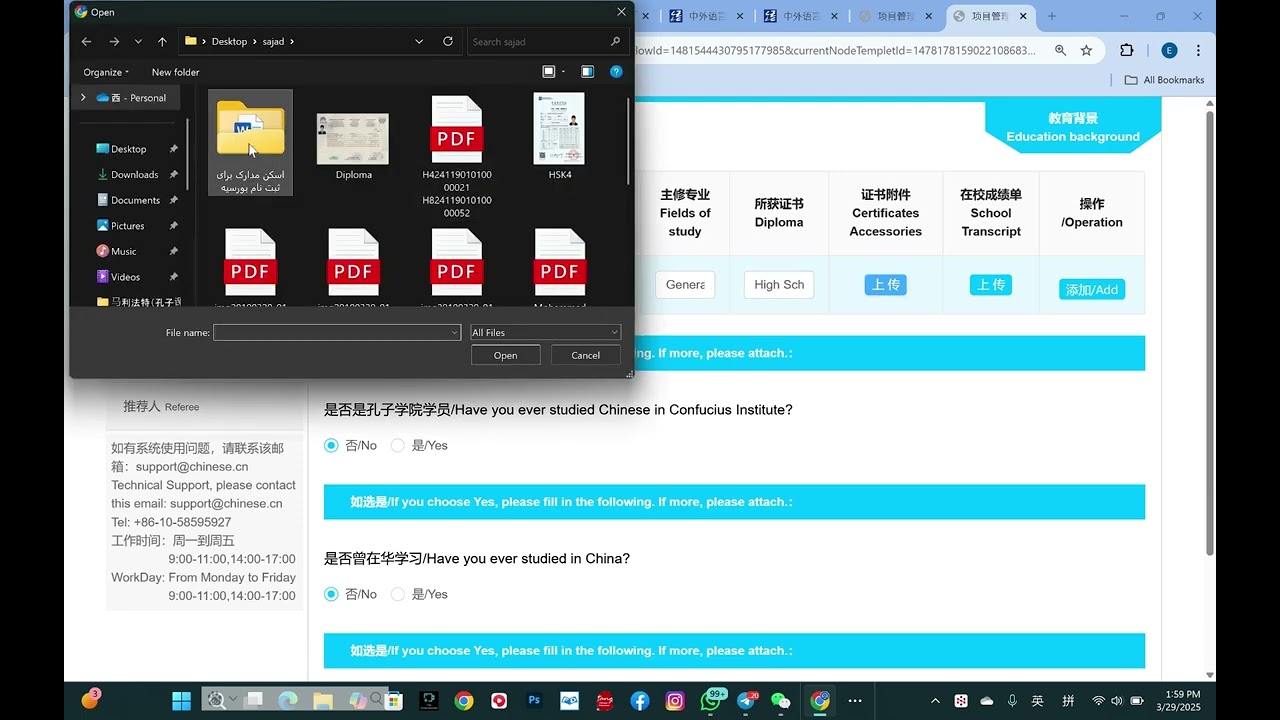Open Instagram from the taskbar
The height and width of the screenshot is (720, 1280).
tap(675, 701)
